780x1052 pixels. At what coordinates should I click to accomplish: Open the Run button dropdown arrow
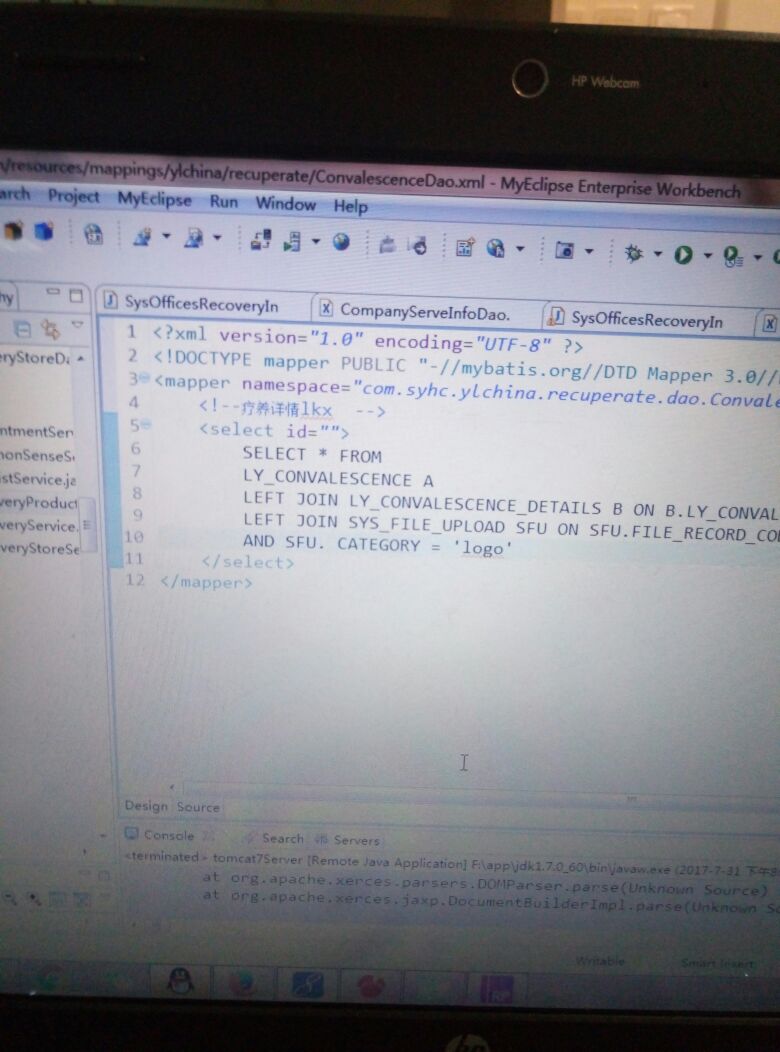click(x=707, y=256)
